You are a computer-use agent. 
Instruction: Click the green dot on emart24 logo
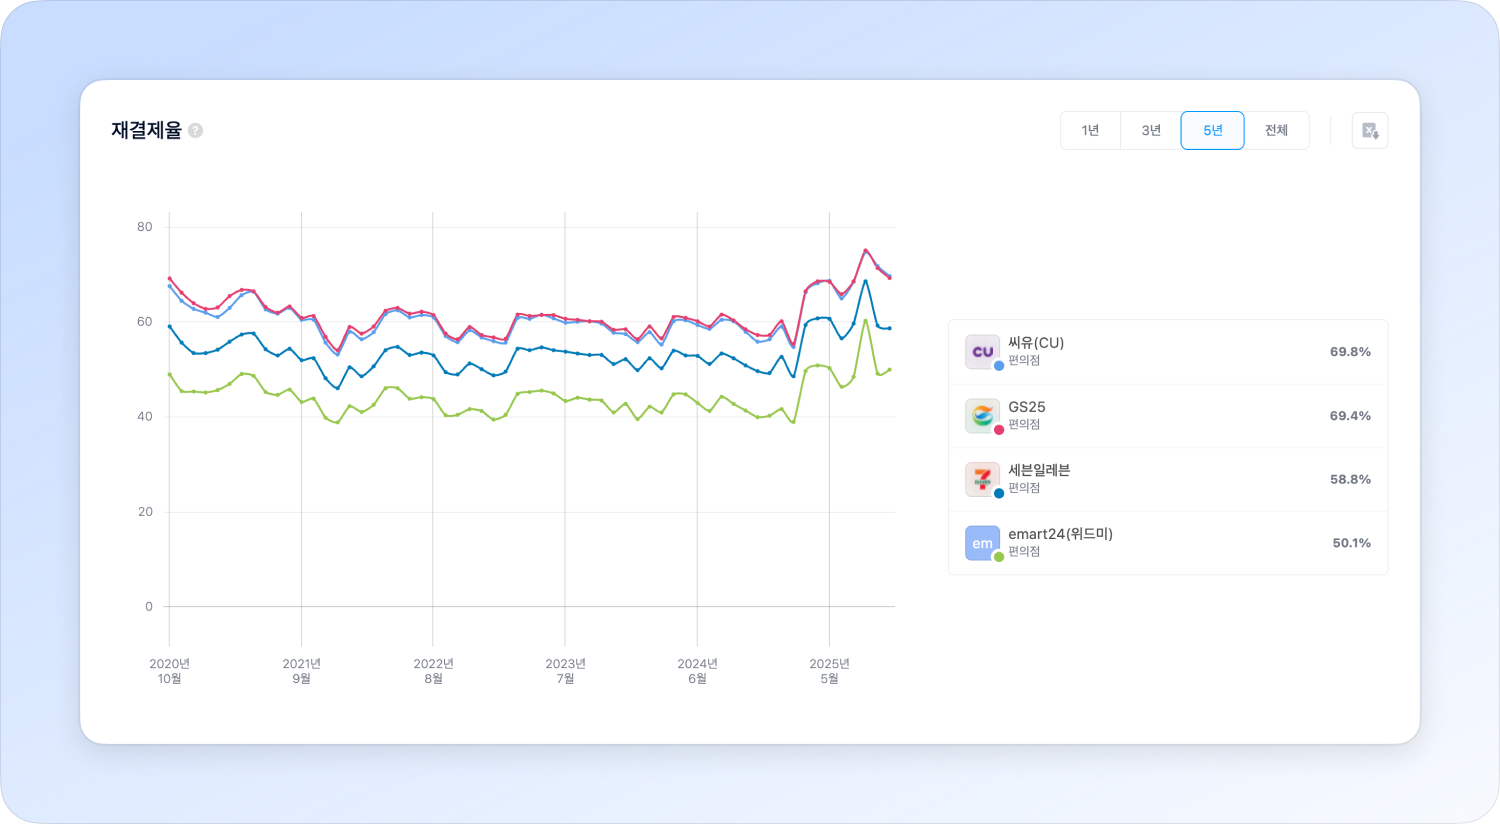point(999,557)
